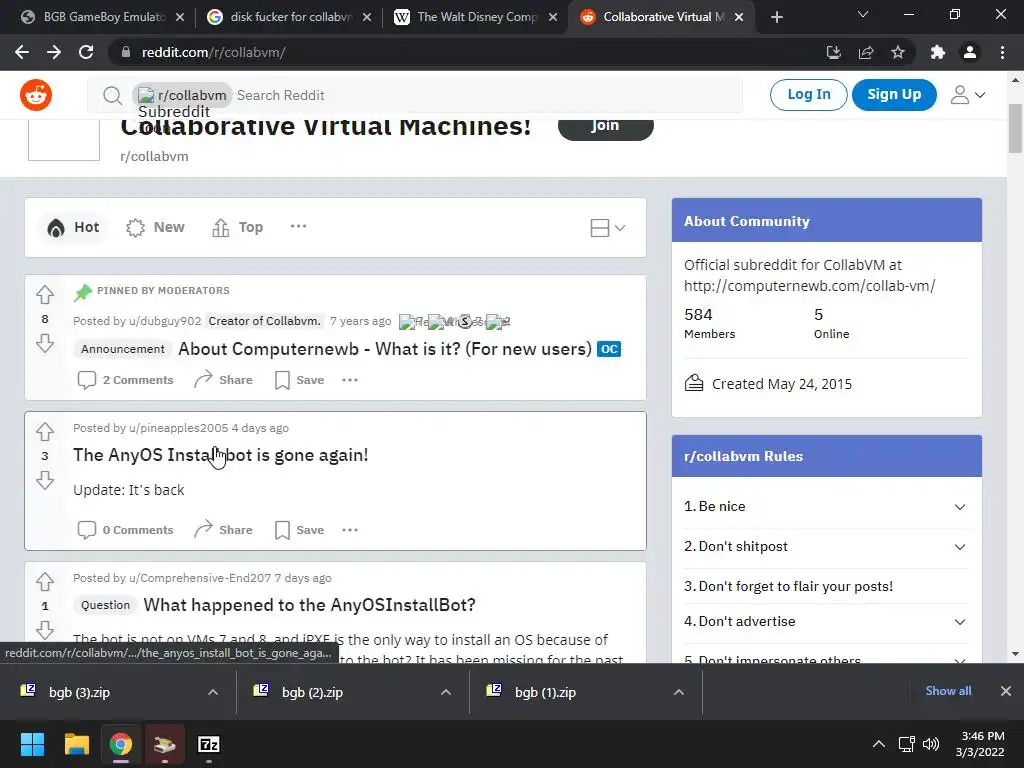Open options for the bgb (1).zip download
Screen dimensions: 1024x768
click(x=679, y=692)
